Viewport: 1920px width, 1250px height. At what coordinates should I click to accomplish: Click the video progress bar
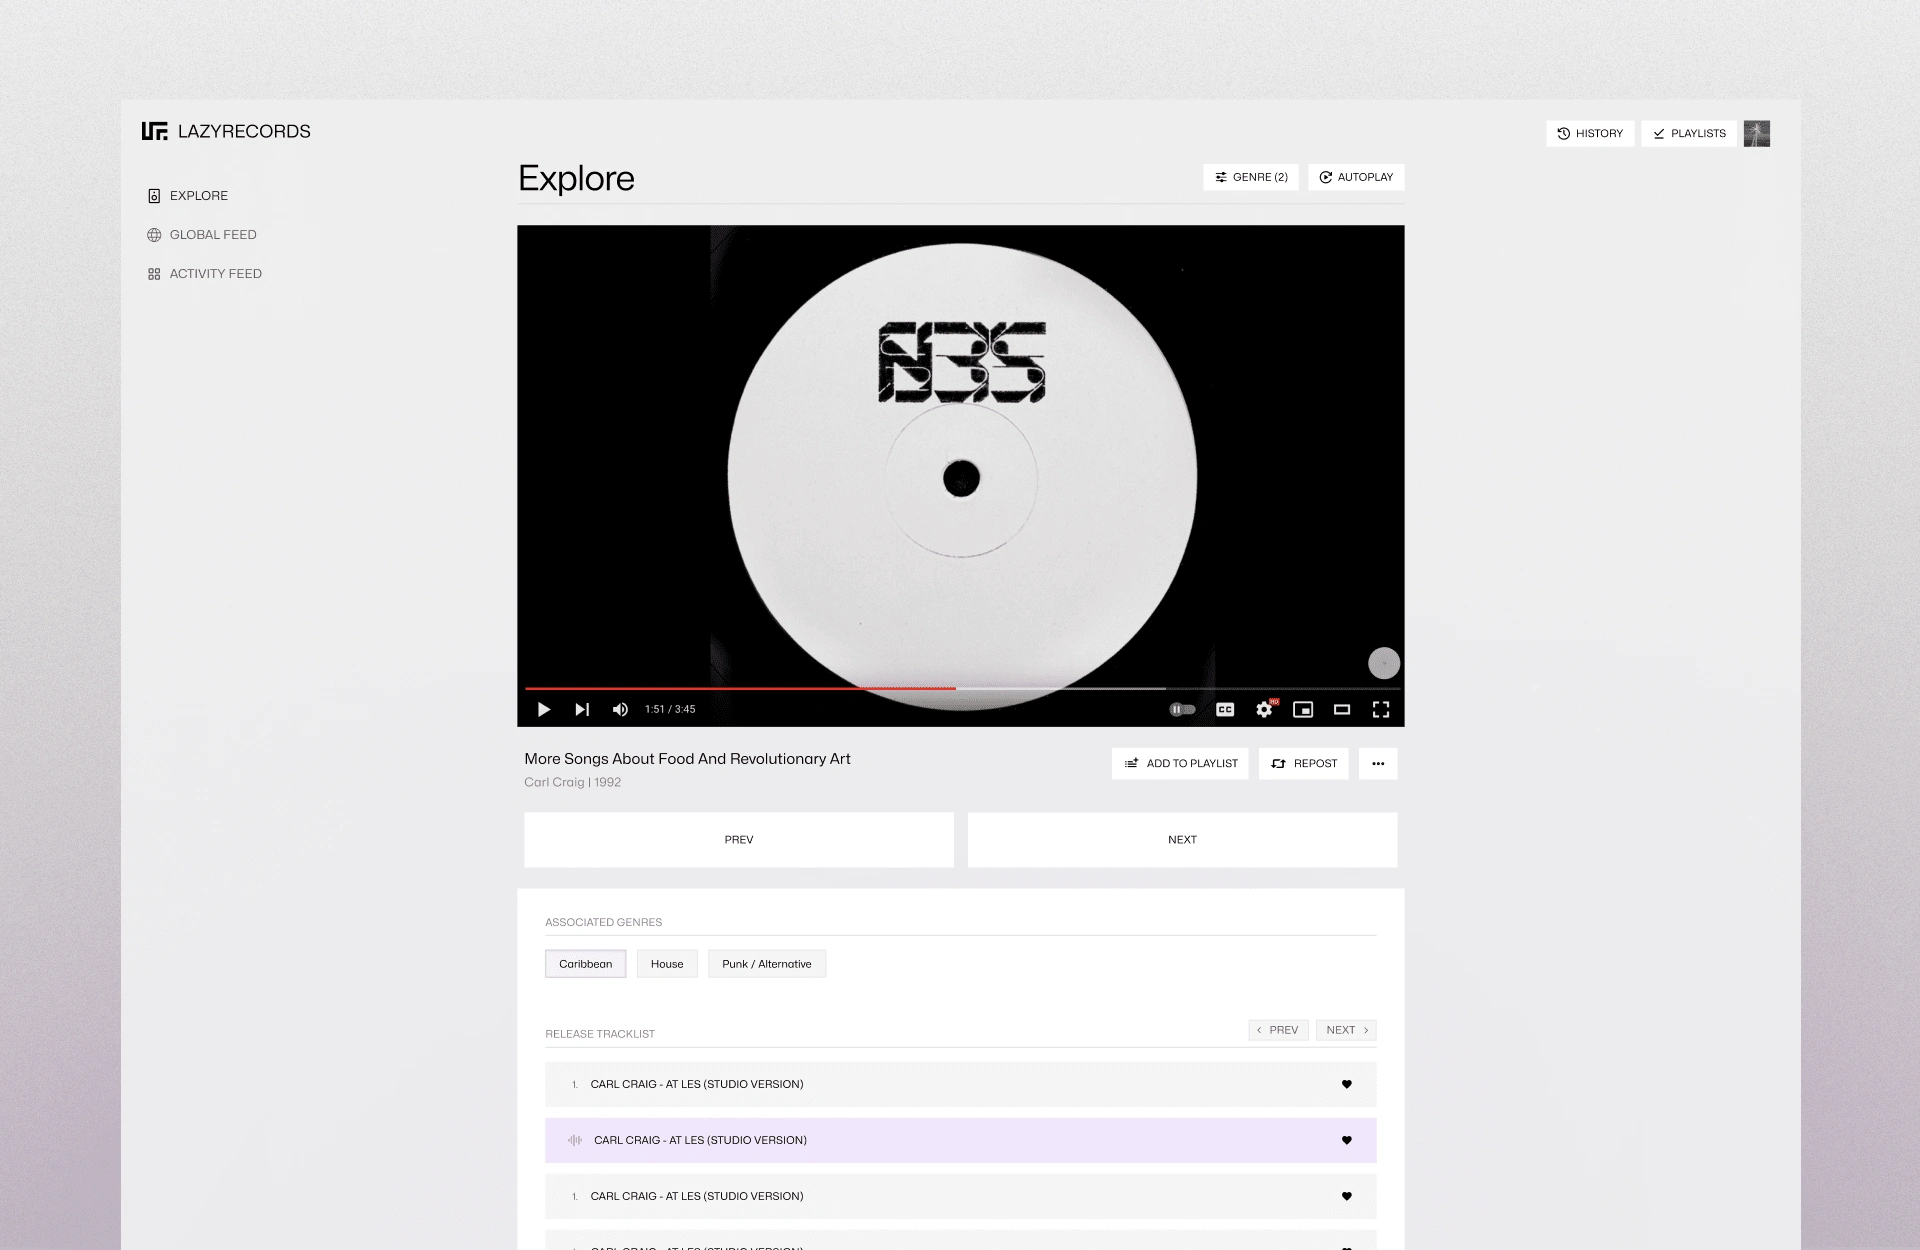(x=962, y=688)
